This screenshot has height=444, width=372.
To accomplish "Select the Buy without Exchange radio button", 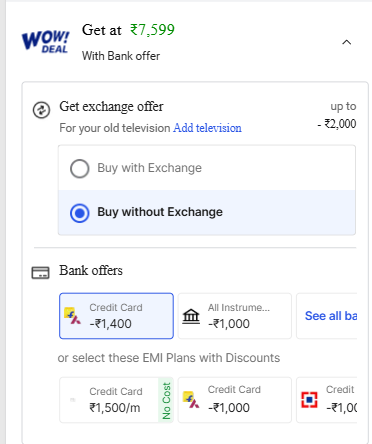I will [x=80, y=213].
